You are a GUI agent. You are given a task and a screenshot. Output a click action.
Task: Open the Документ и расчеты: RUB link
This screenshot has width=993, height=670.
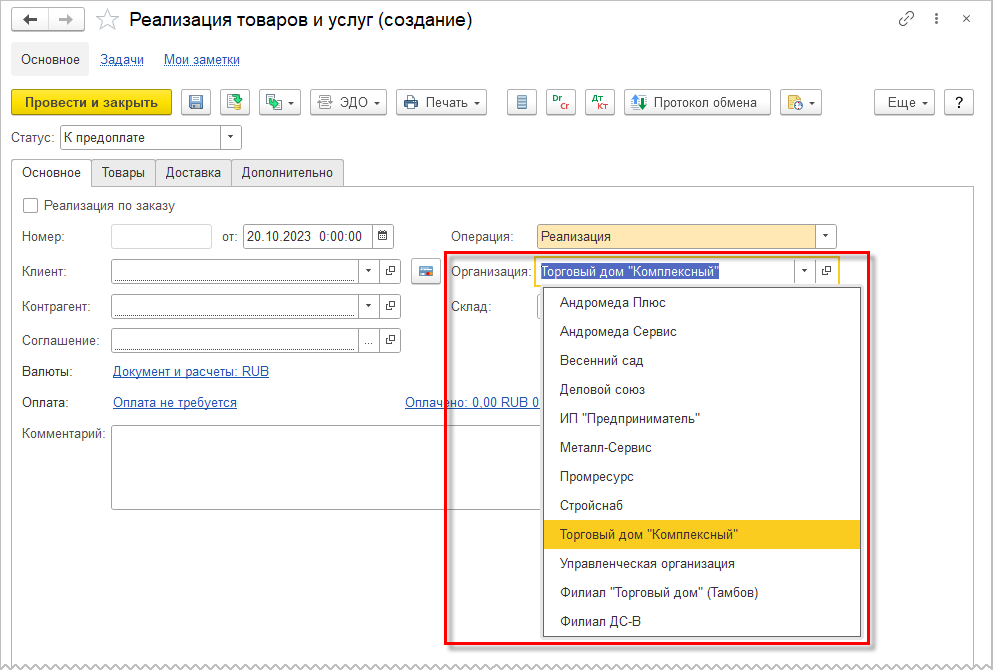point(191,372)
